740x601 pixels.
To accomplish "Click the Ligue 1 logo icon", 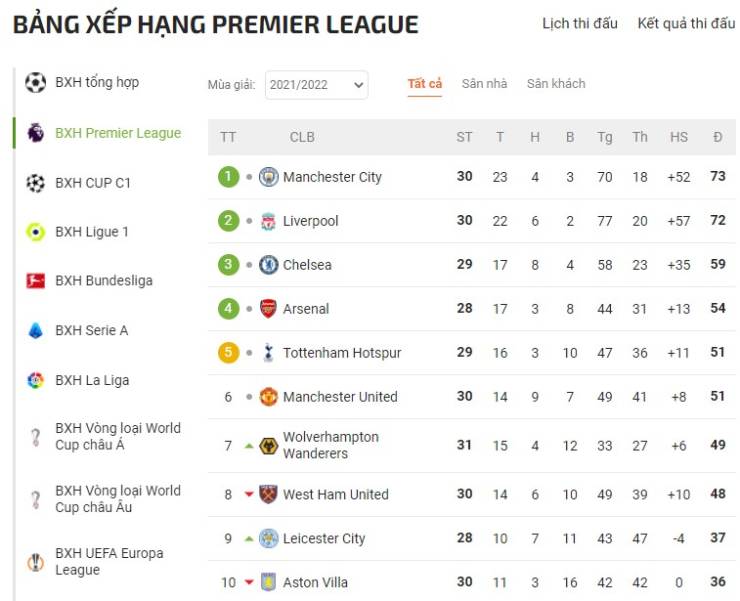I will click(x=36, y=232).
